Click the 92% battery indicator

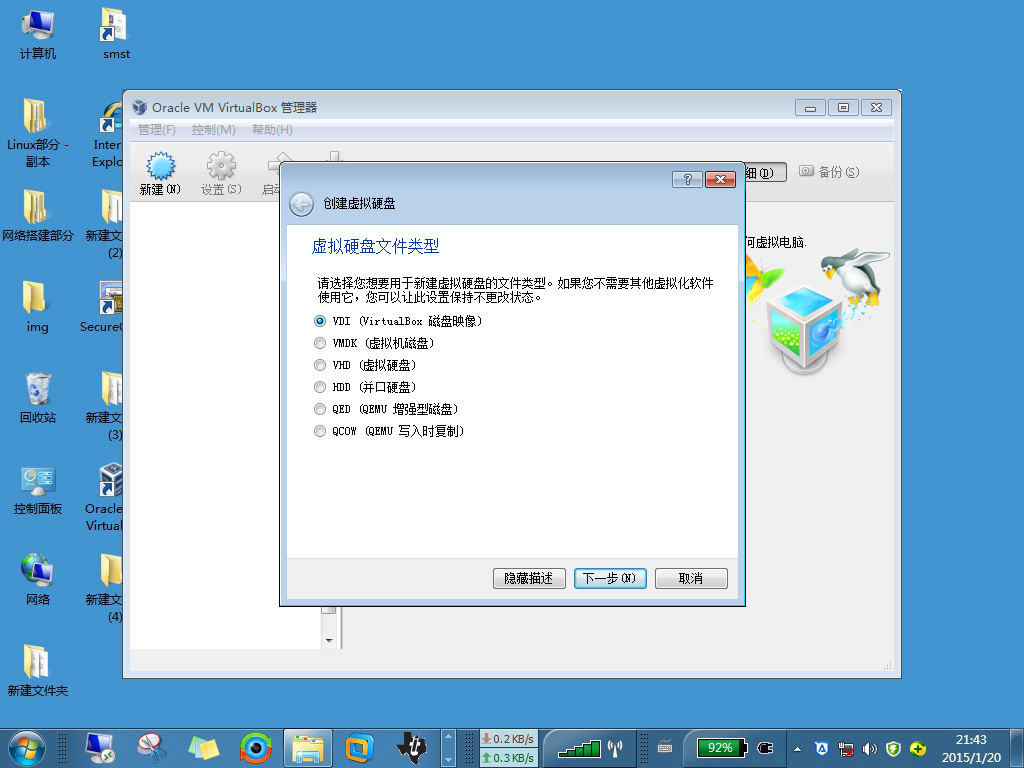(x=720, y=748)
